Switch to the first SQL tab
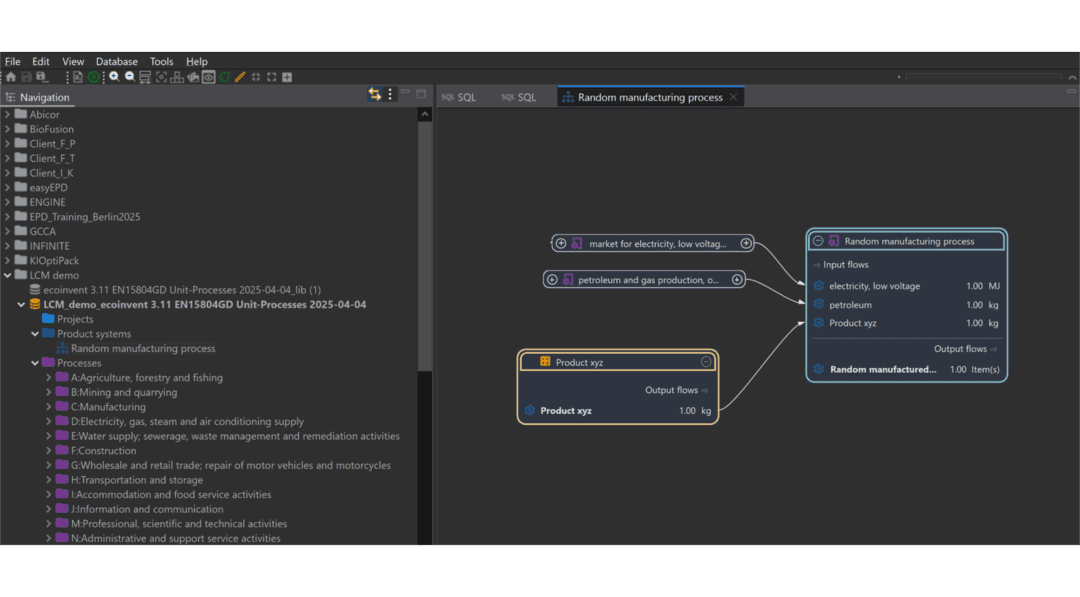The width and height of the screenshot is (1080, 597). [459, 97]
